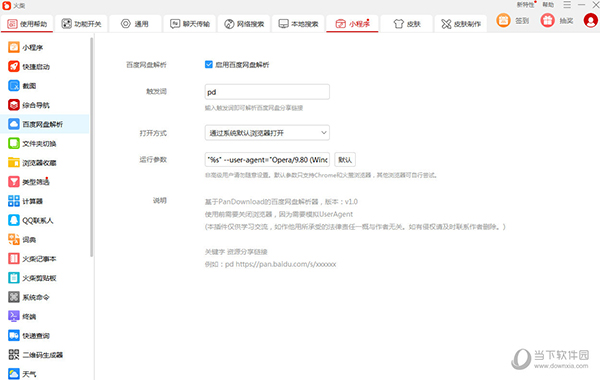Click the 签到 check-in calendar icon
This screenshot has height=380, width=600.
coord(504,21)
